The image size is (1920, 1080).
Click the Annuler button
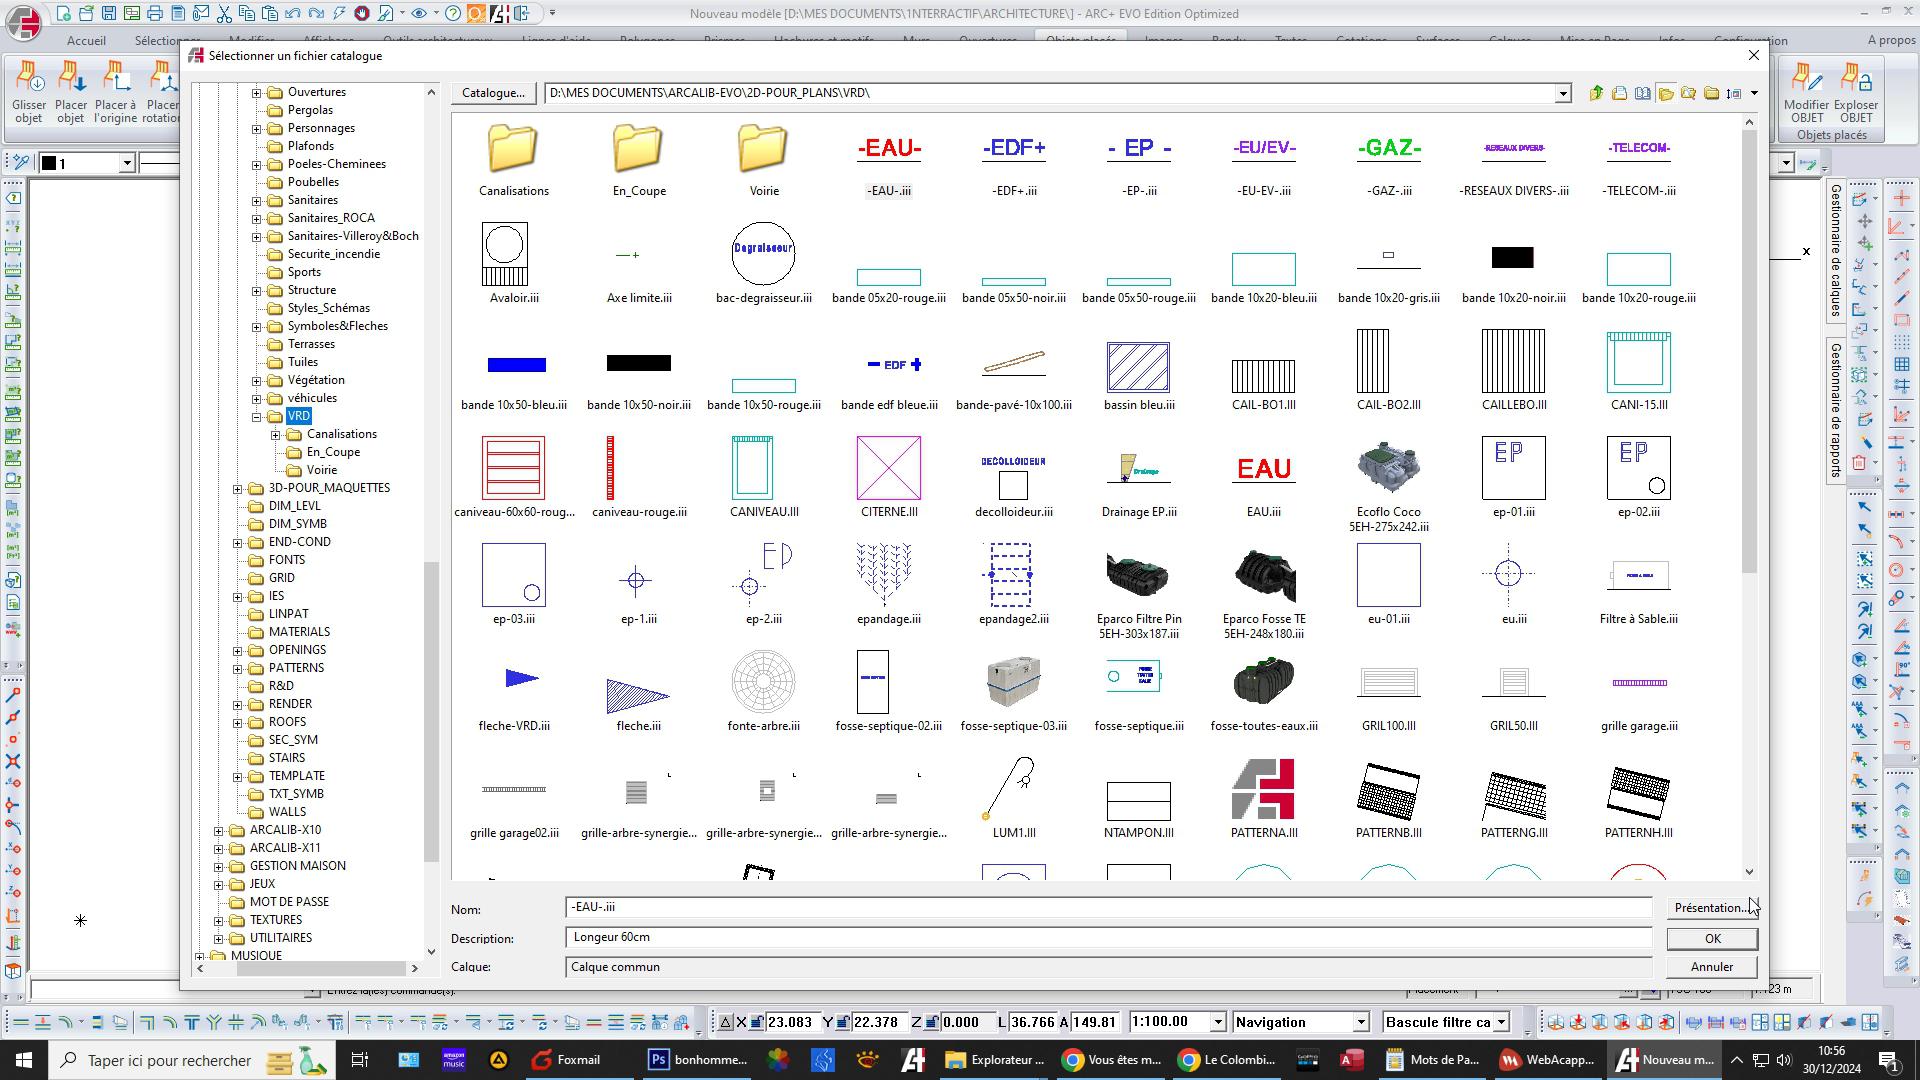[x=1711, y=967]
